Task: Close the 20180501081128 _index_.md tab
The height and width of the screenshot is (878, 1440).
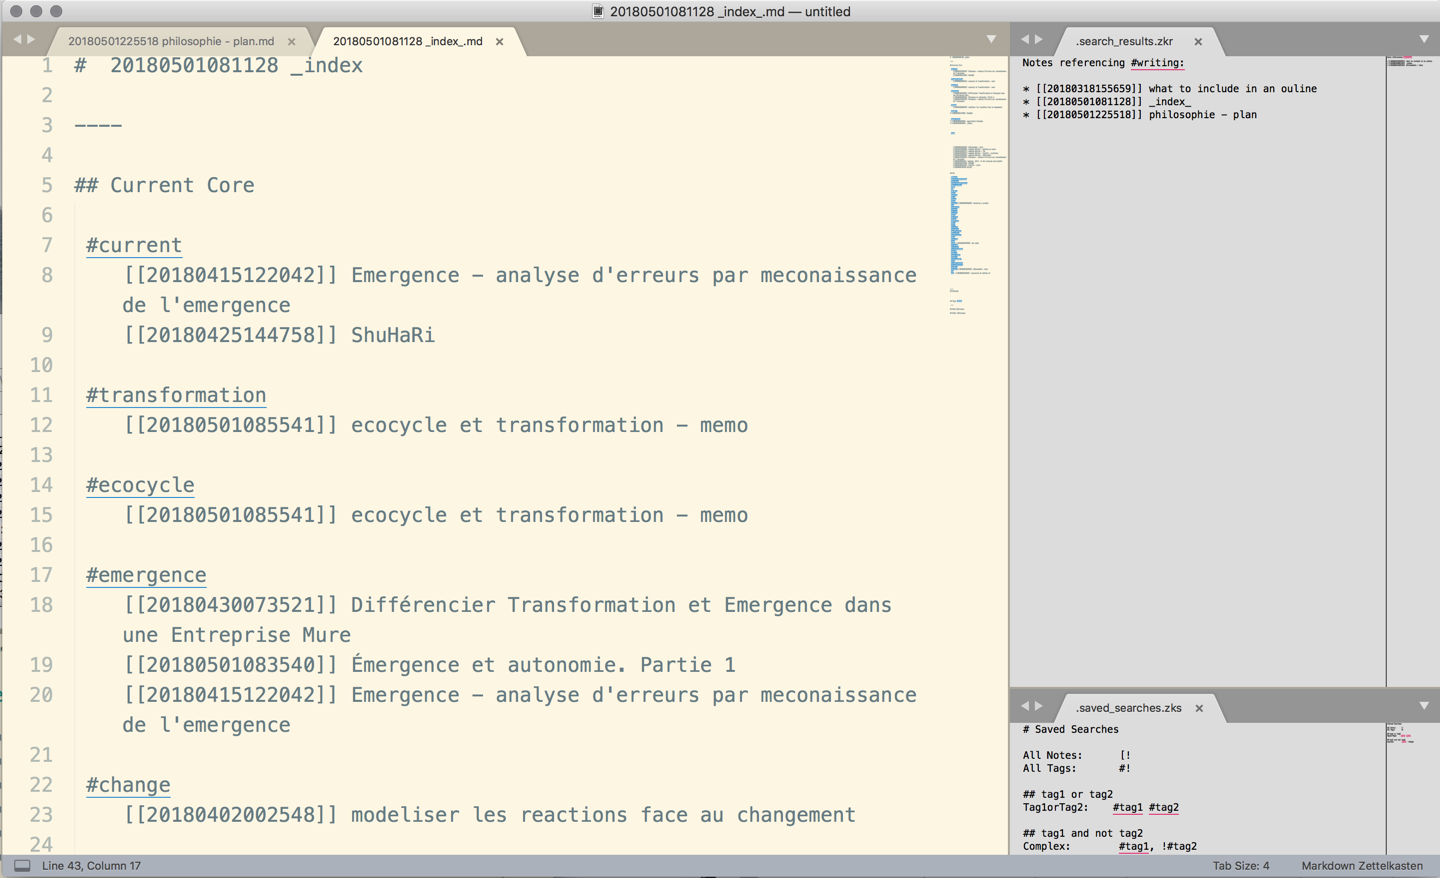Action: pos(499,42)
